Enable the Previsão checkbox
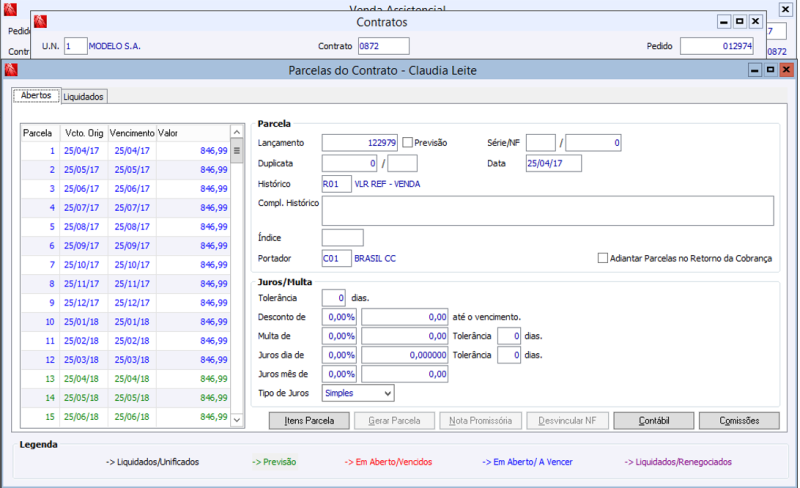The height and width of the screenshot is (488, 800). (407, 143)
